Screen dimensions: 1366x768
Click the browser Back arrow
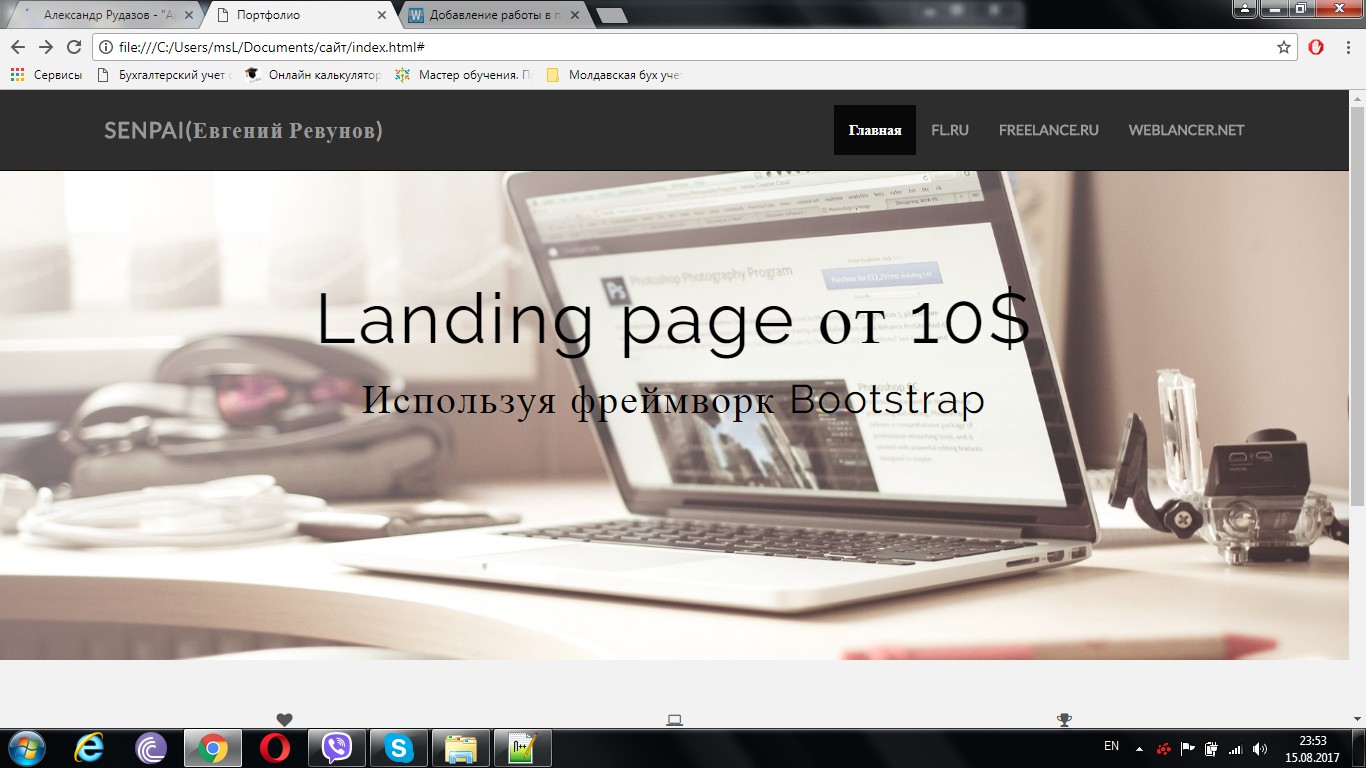coord(17,47)
